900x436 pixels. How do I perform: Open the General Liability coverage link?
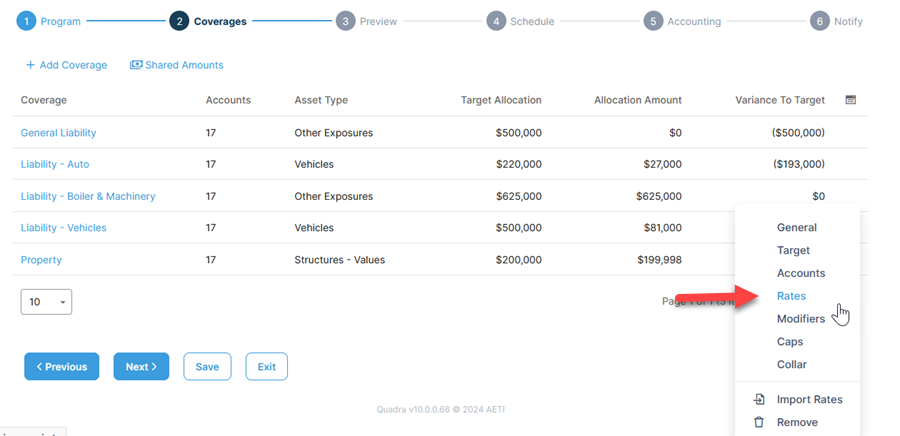click(x=58, y=132)
